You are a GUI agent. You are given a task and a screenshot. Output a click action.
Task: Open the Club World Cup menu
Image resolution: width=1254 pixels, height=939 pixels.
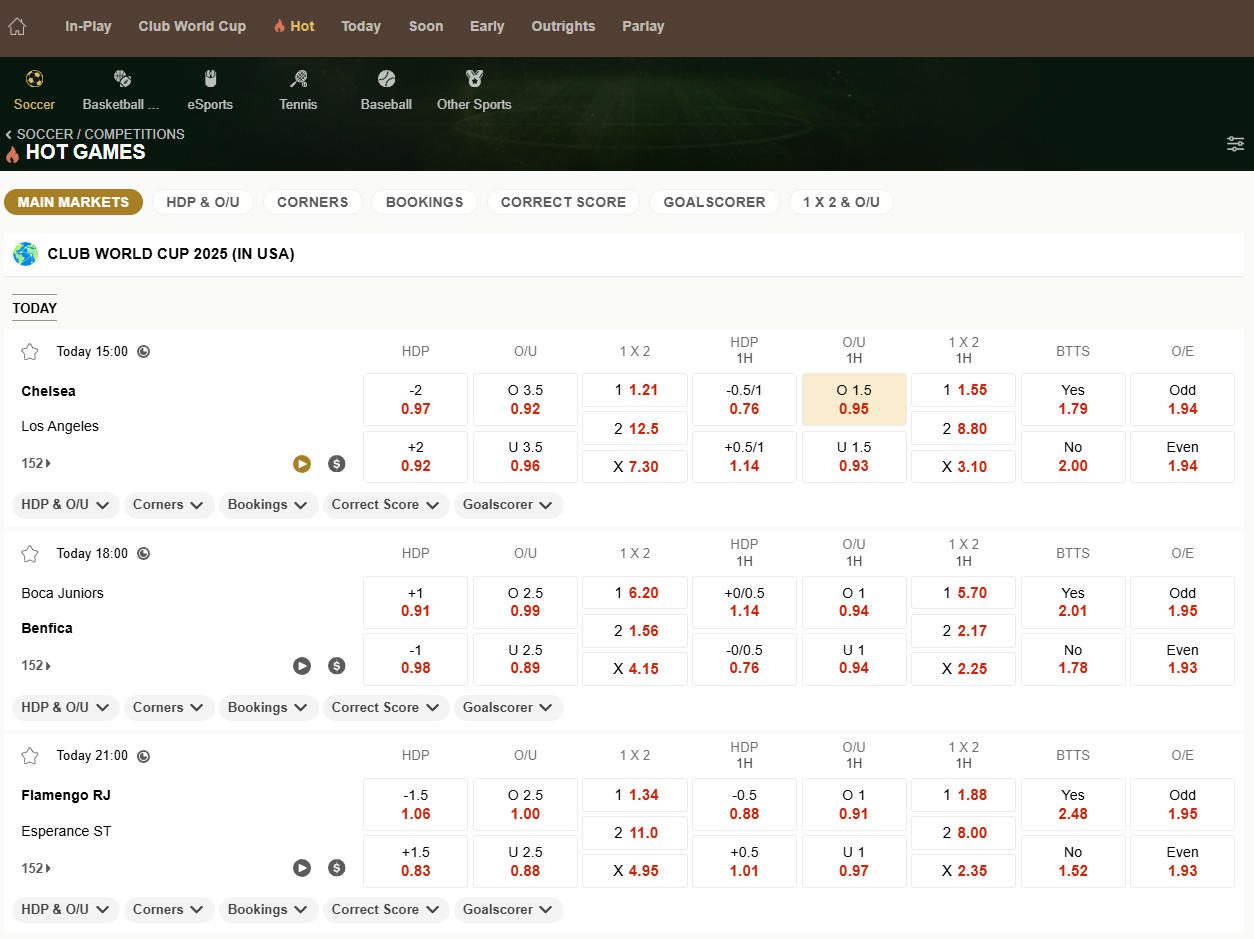192,27
